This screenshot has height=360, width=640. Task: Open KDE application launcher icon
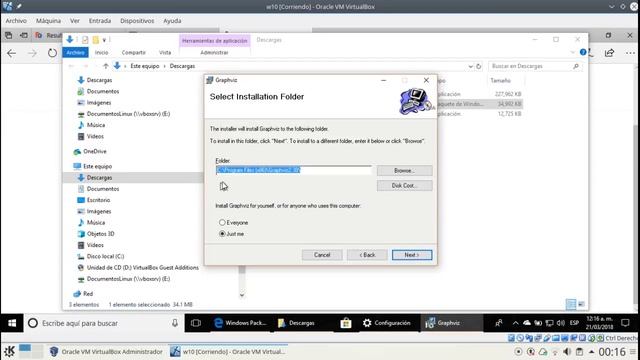(x=9, y=351)
